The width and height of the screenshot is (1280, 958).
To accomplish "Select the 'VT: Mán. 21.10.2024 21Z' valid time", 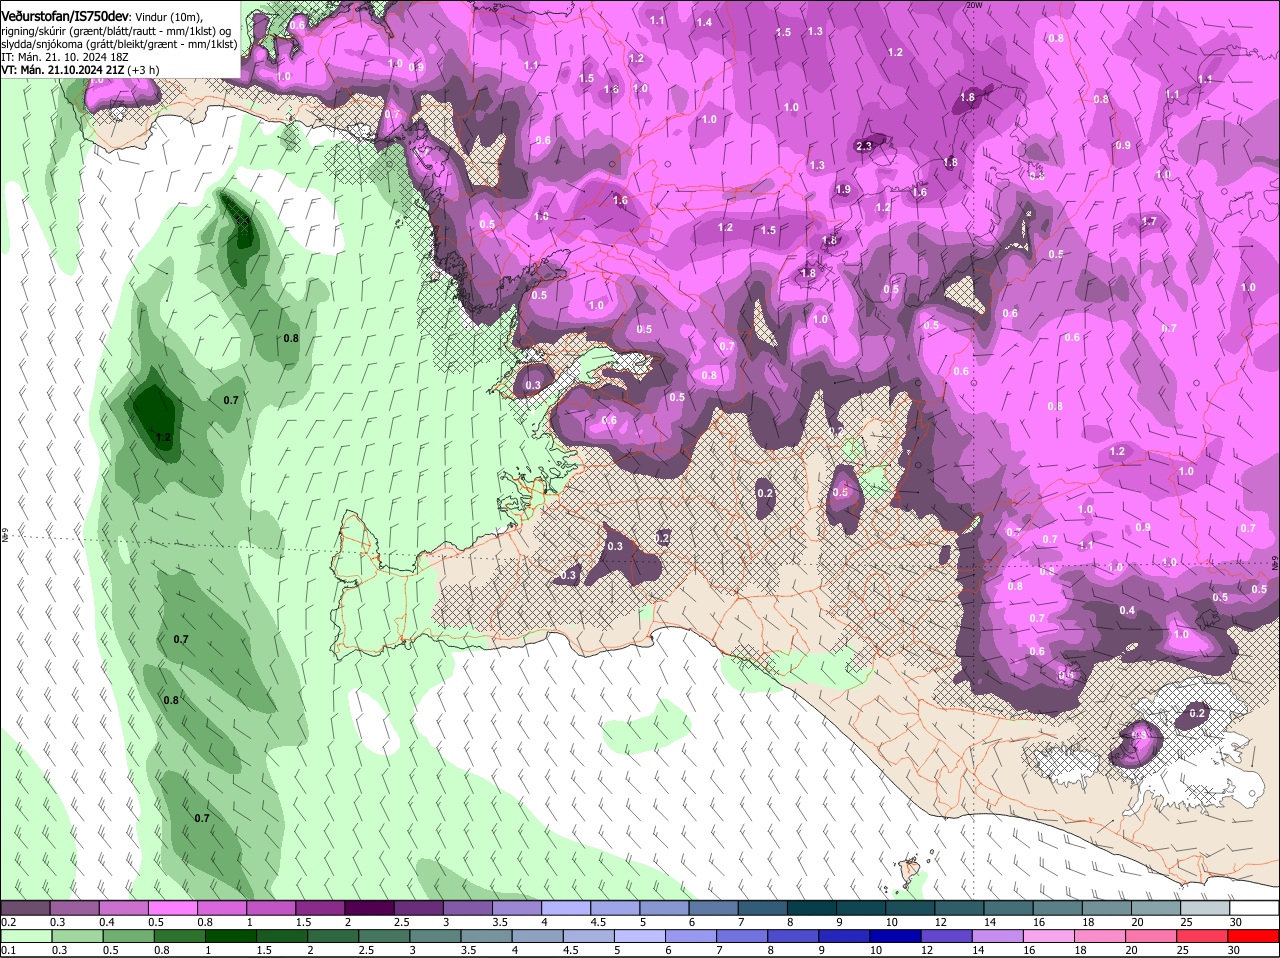I will coord(63,70).
